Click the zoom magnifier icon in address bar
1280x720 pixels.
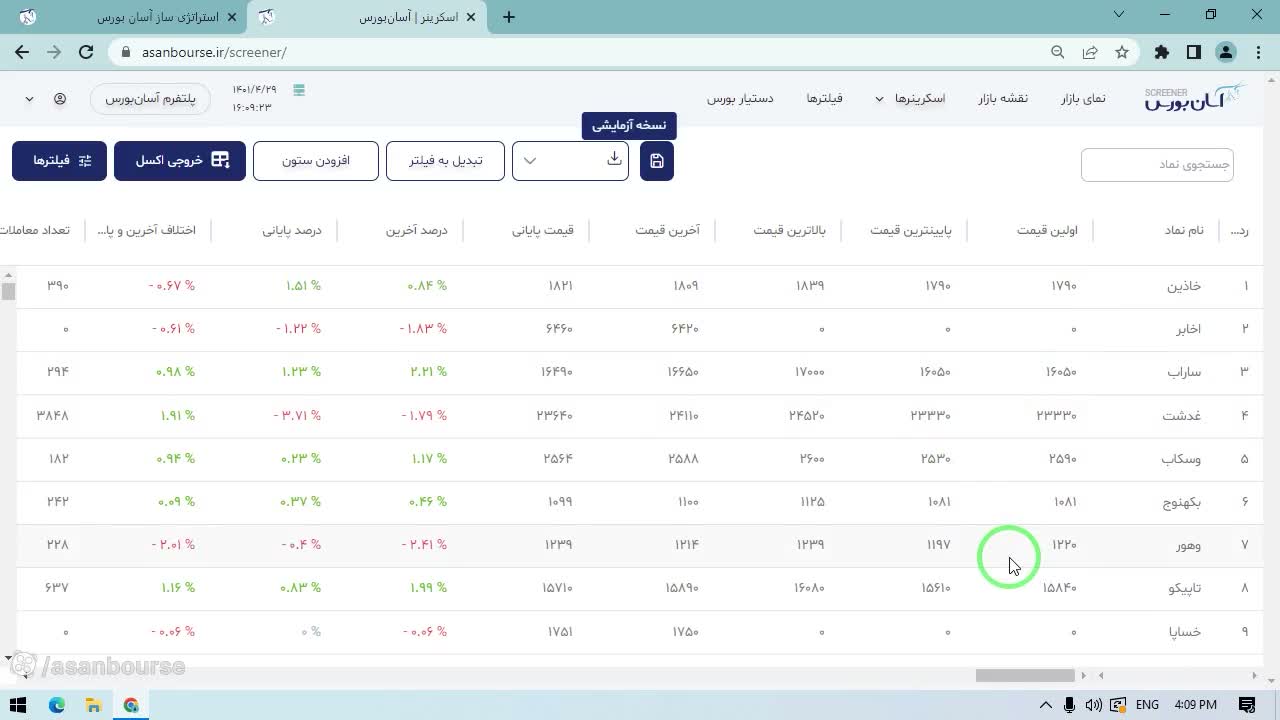(1058, 52)
